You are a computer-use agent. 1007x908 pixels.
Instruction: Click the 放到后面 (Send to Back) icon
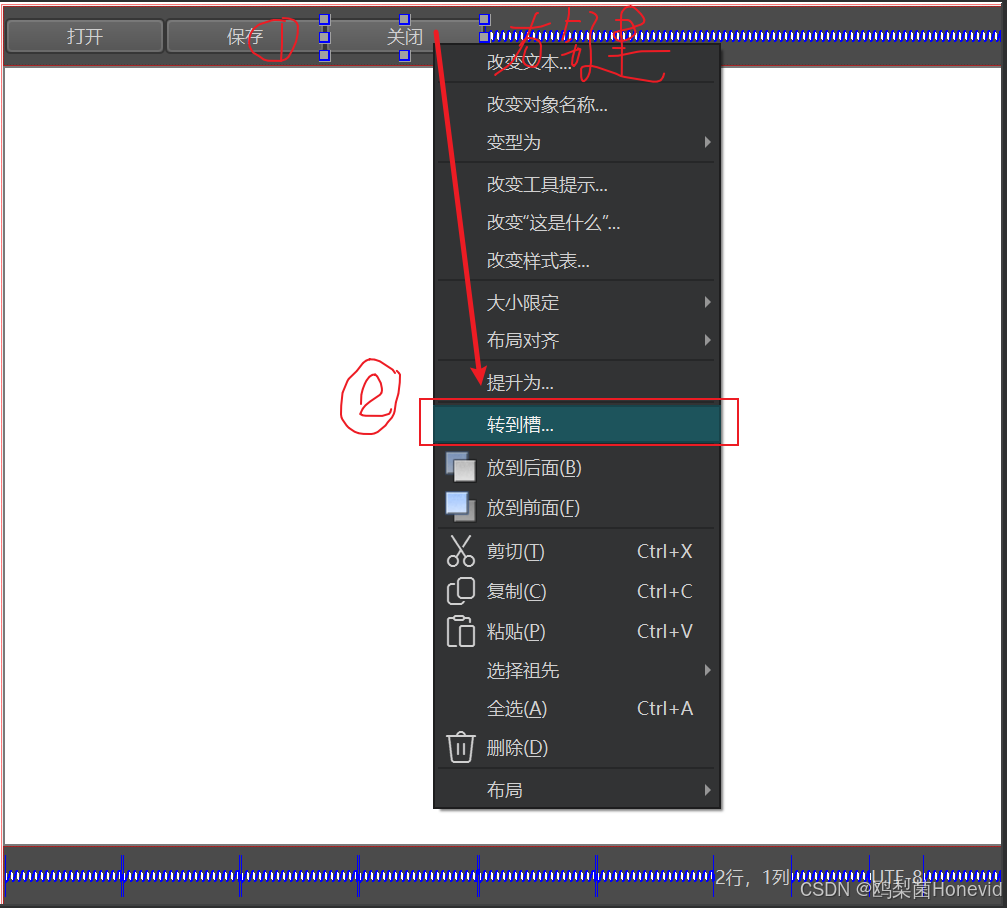pyautogui.click(x=460, y=467)
